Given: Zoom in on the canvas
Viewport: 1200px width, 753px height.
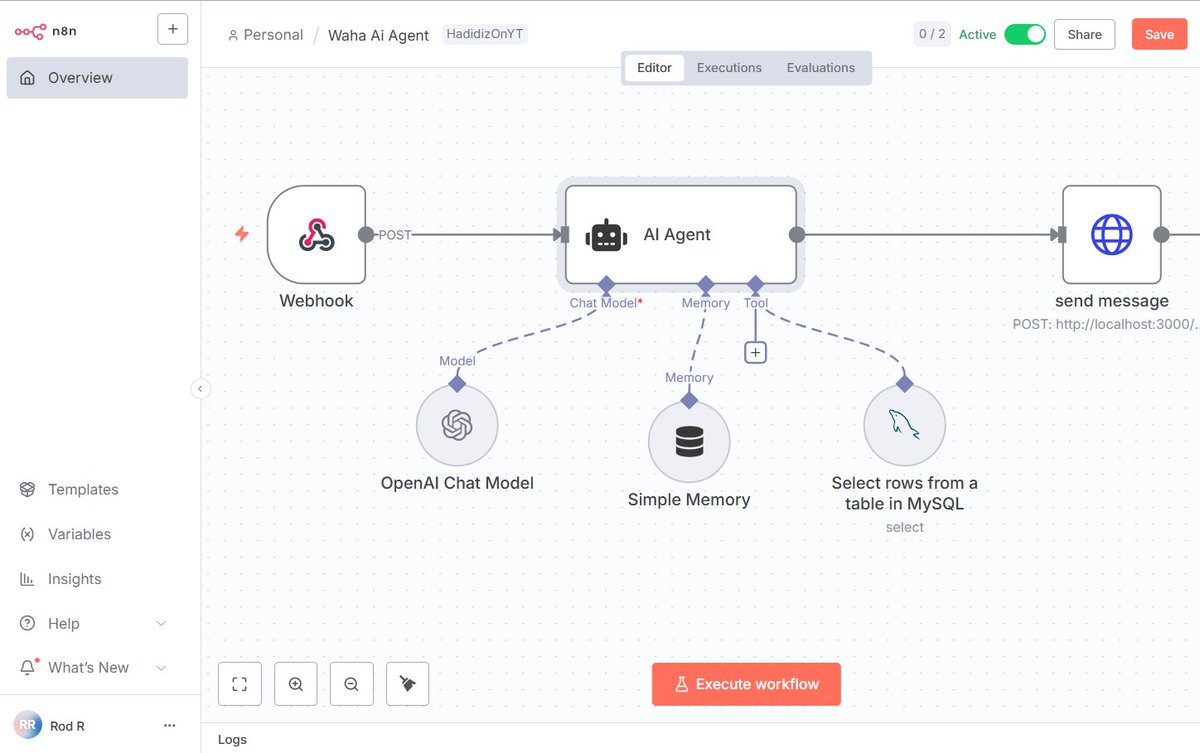Looking at the screenshot, I should pyautogui.click(x=295, y=684).
